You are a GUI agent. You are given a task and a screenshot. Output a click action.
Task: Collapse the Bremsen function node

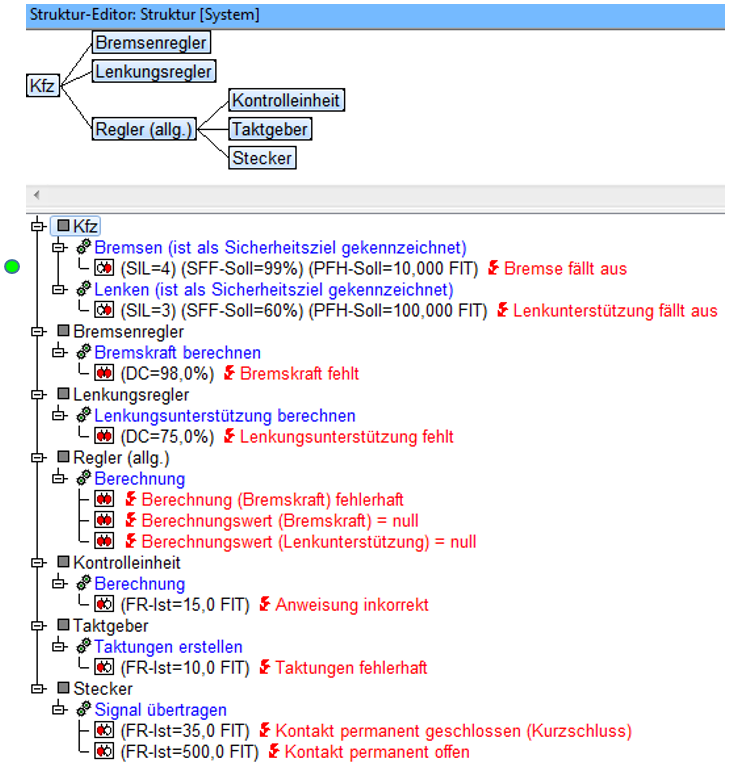[59, 247]
